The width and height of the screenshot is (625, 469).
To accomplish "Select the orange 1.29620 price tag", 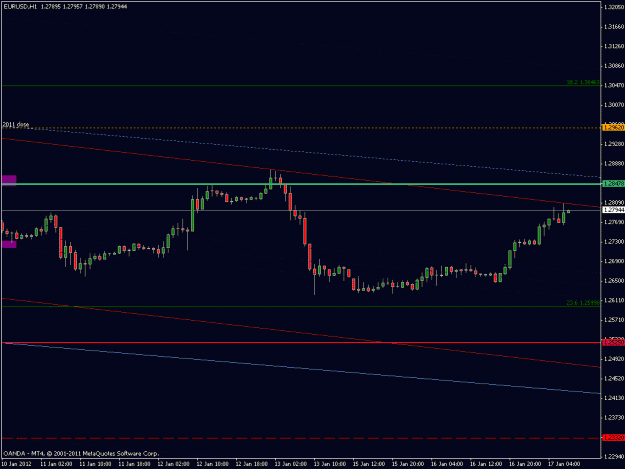I will [x=613, y=128].
